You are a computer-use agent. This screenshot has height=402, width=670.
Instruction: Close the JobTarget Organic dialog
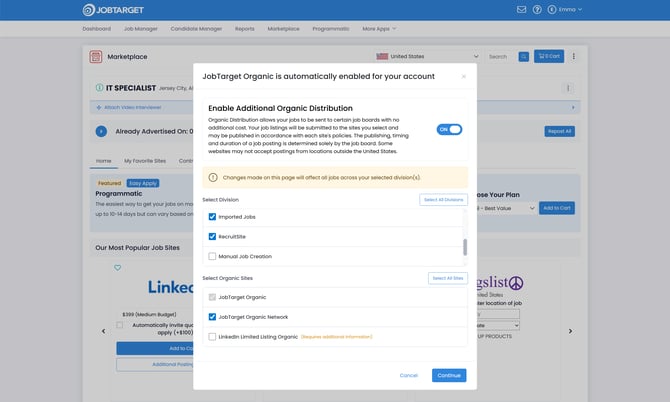click(463, 76)
